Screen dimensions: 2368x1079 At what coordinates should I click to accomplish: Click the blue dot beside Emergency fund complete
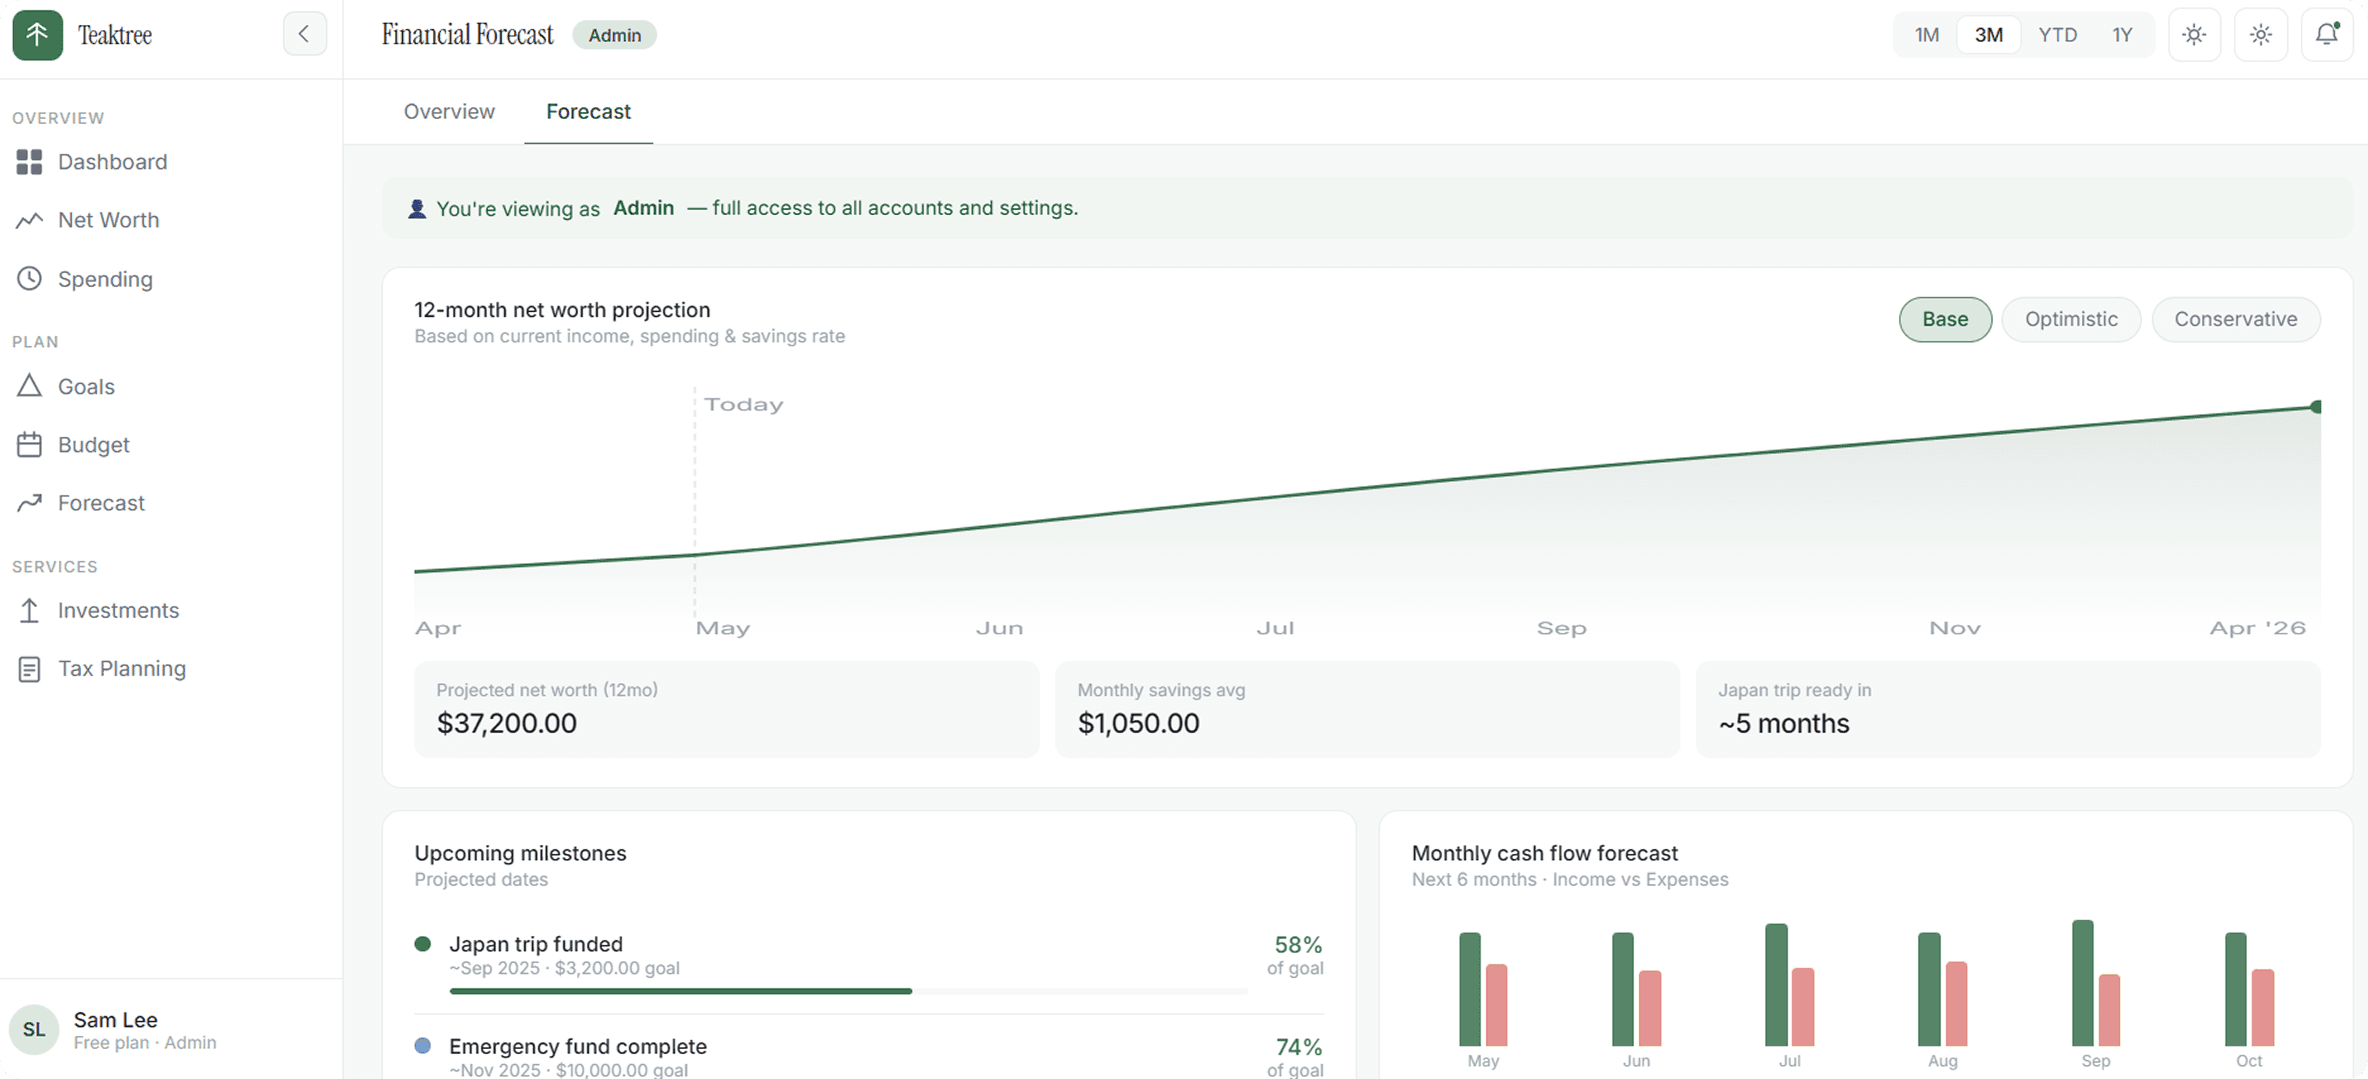(423, 1046)
